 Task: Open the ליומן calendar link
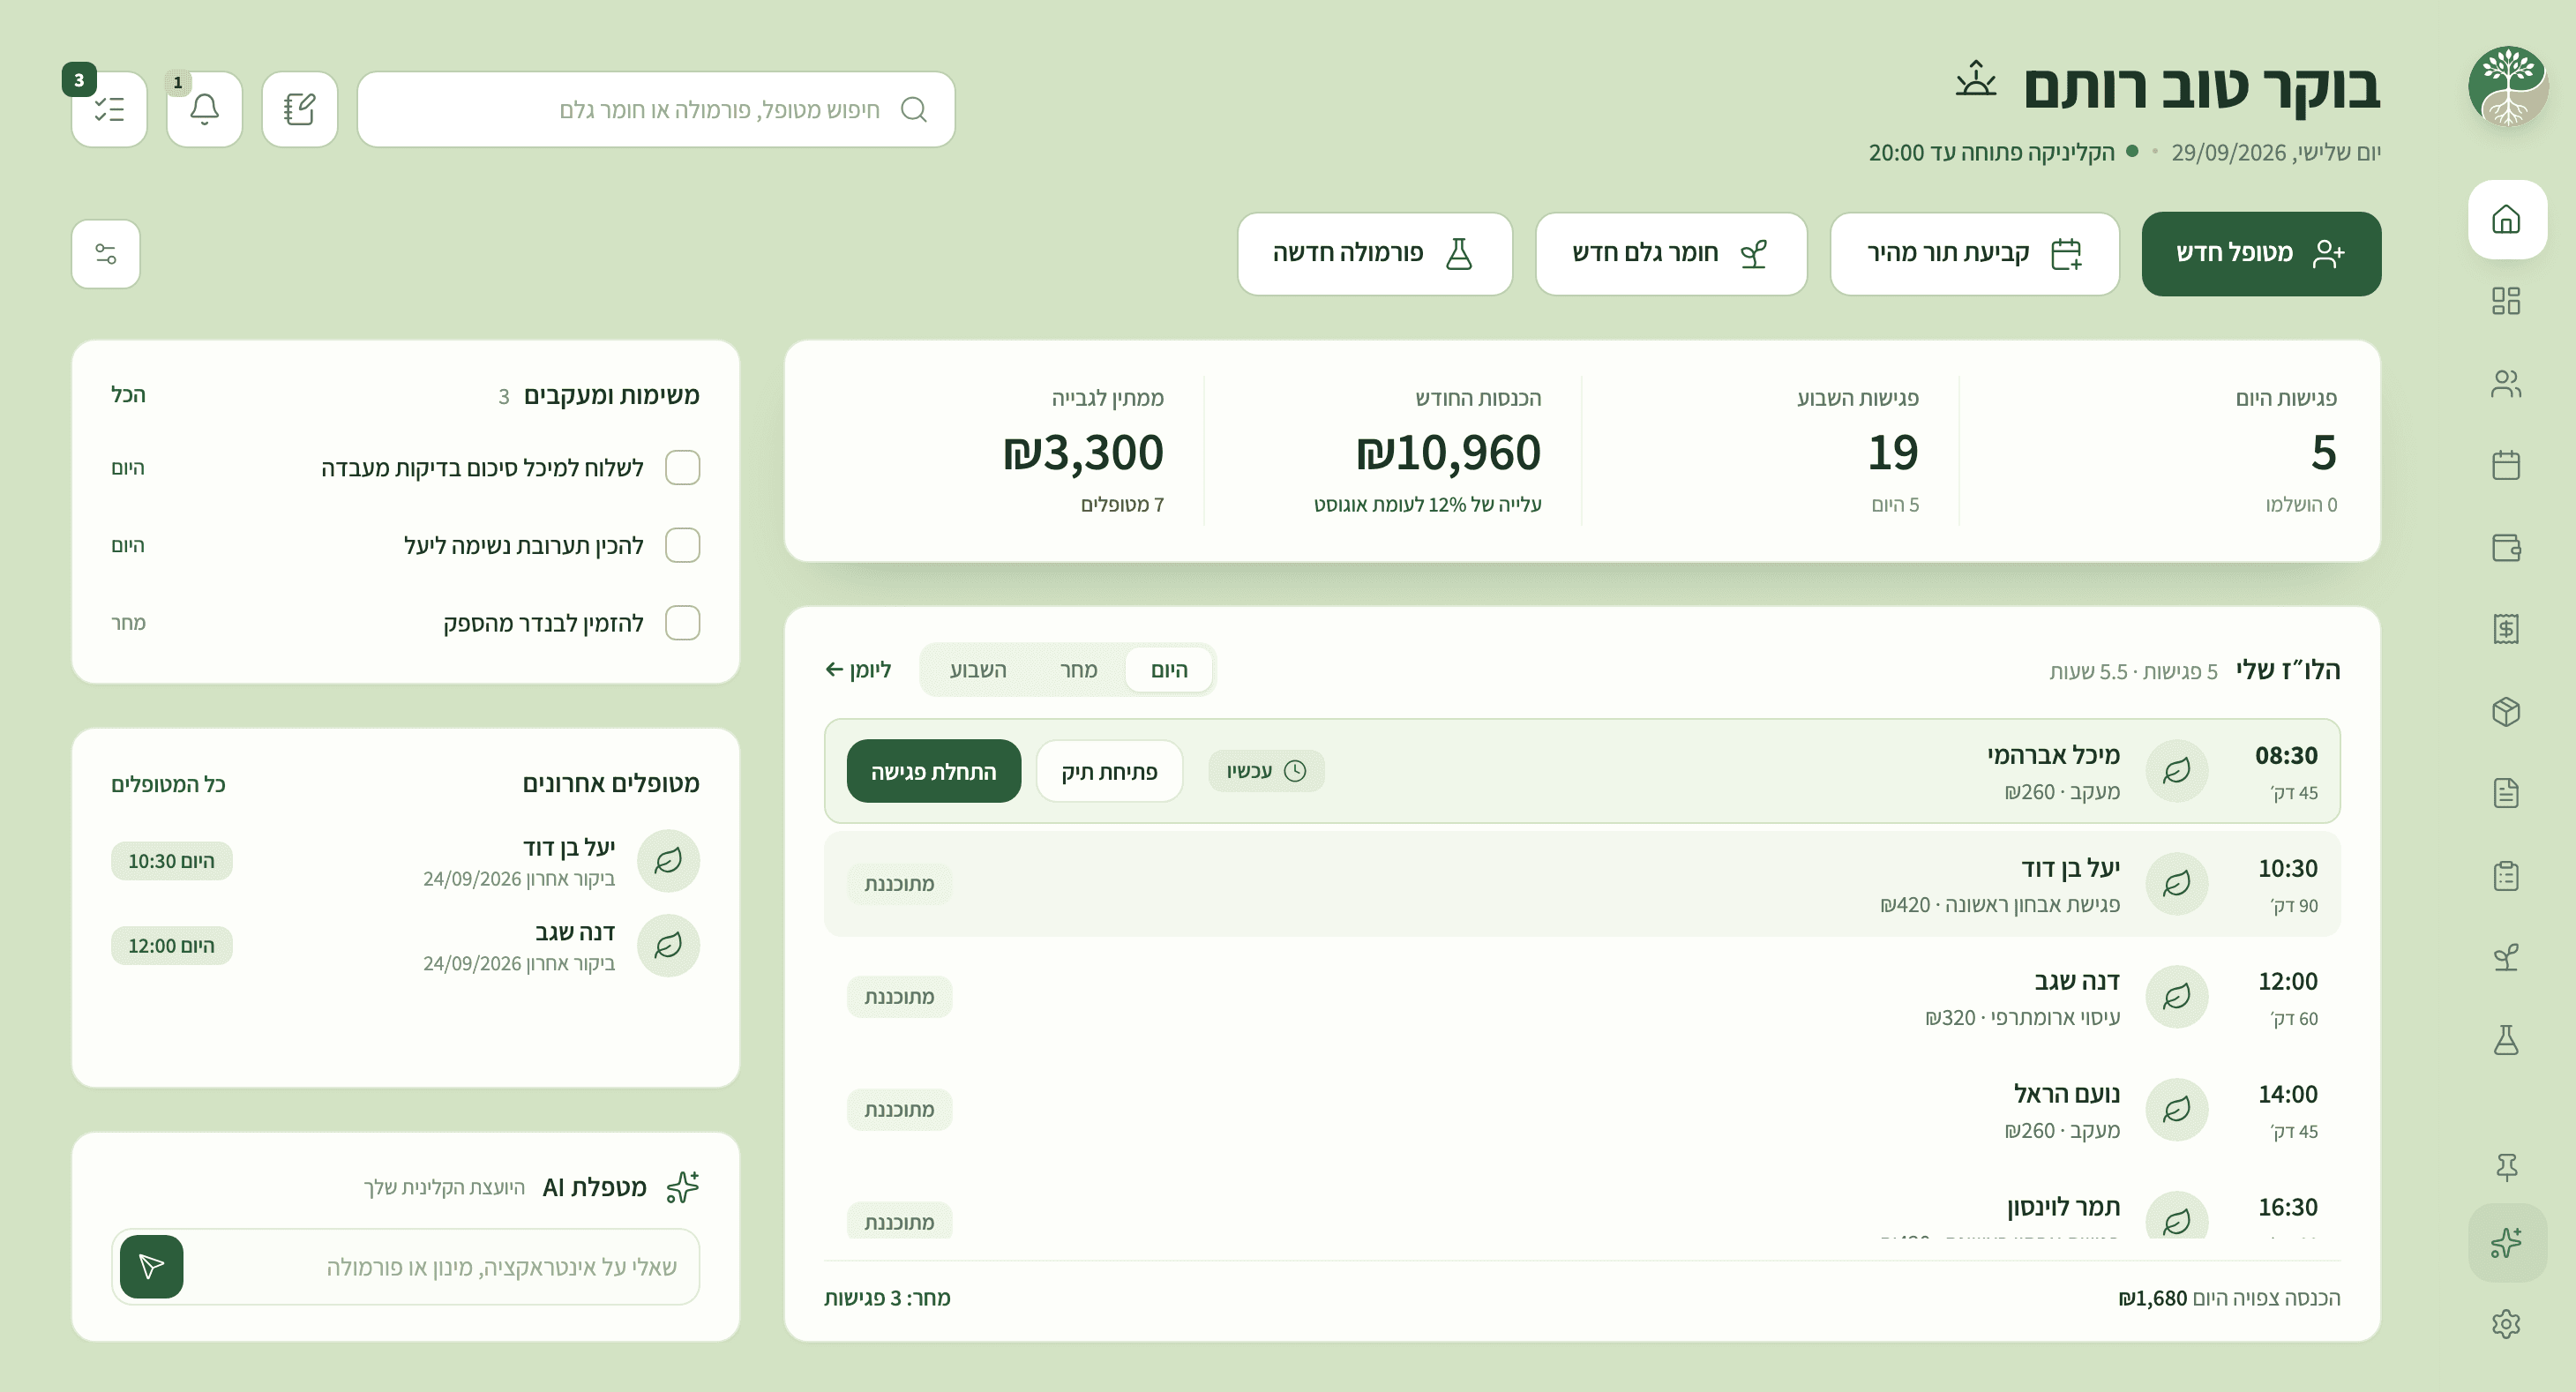point(858,669)
